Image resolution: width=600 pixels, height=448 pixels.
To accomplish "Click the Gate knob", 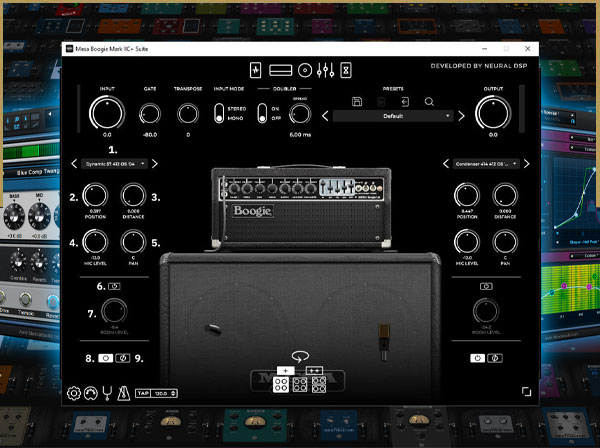I will point(150,114).
